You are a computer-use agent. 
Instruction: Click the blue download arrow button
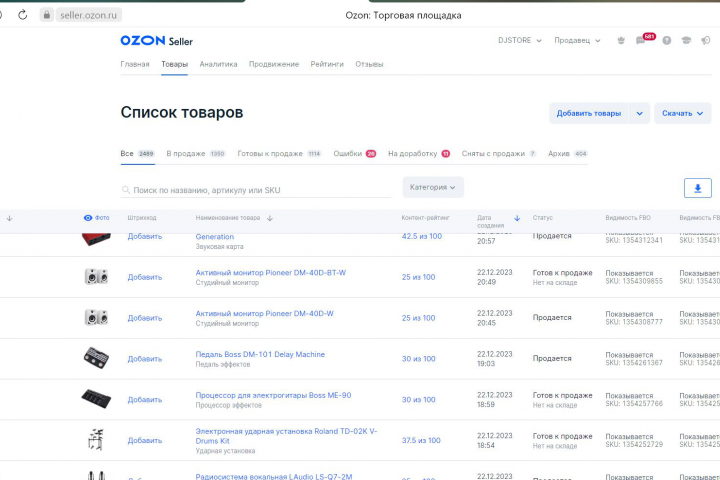point(698,188)
